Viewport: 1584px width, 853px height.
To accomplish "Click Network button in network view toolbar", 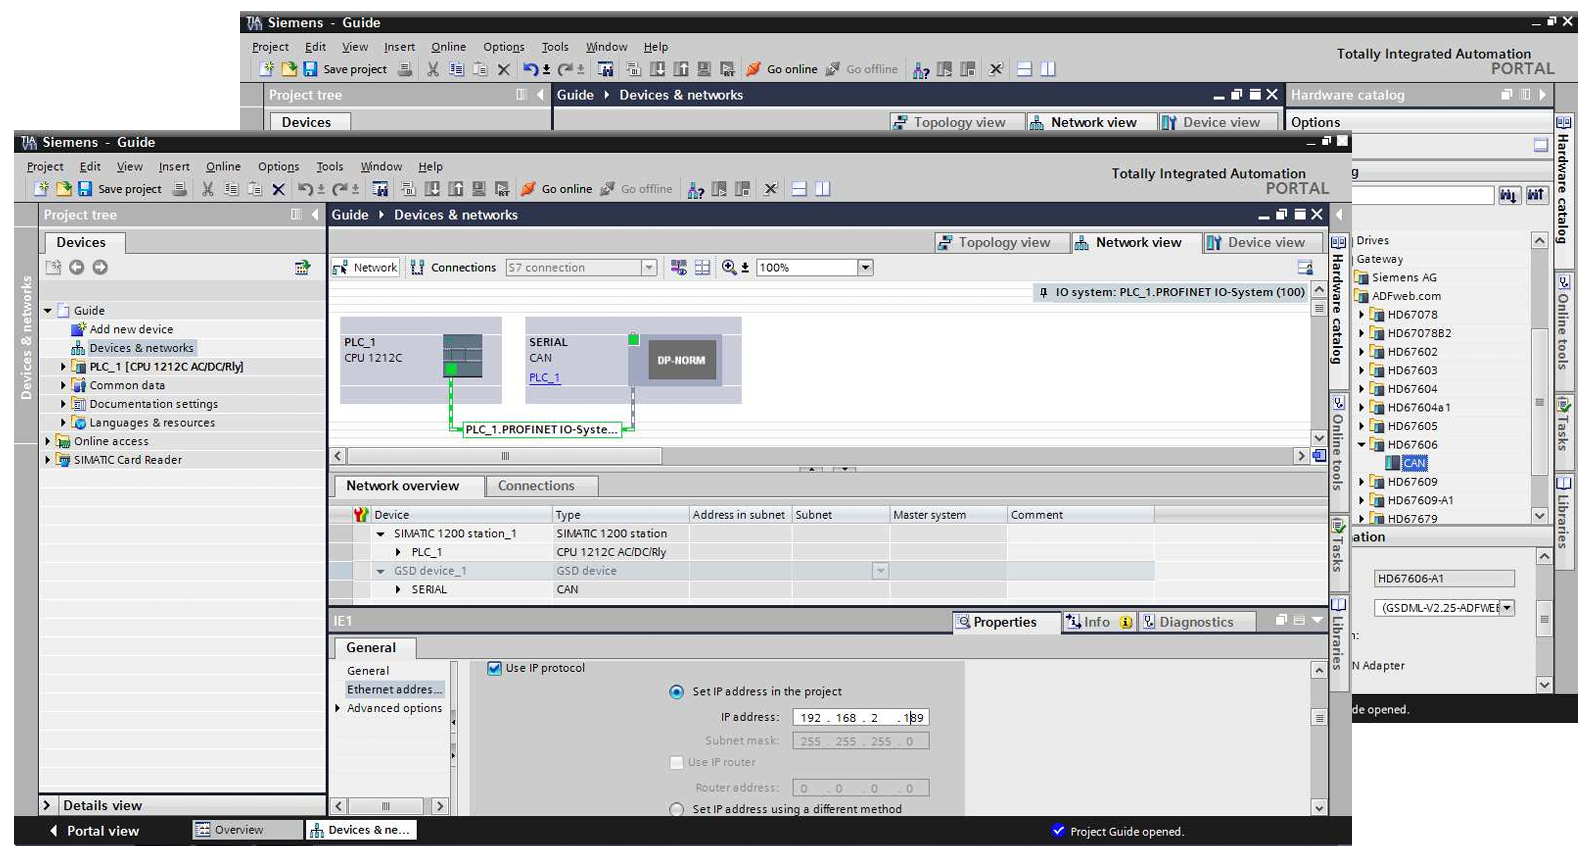I will click(366, 267).
